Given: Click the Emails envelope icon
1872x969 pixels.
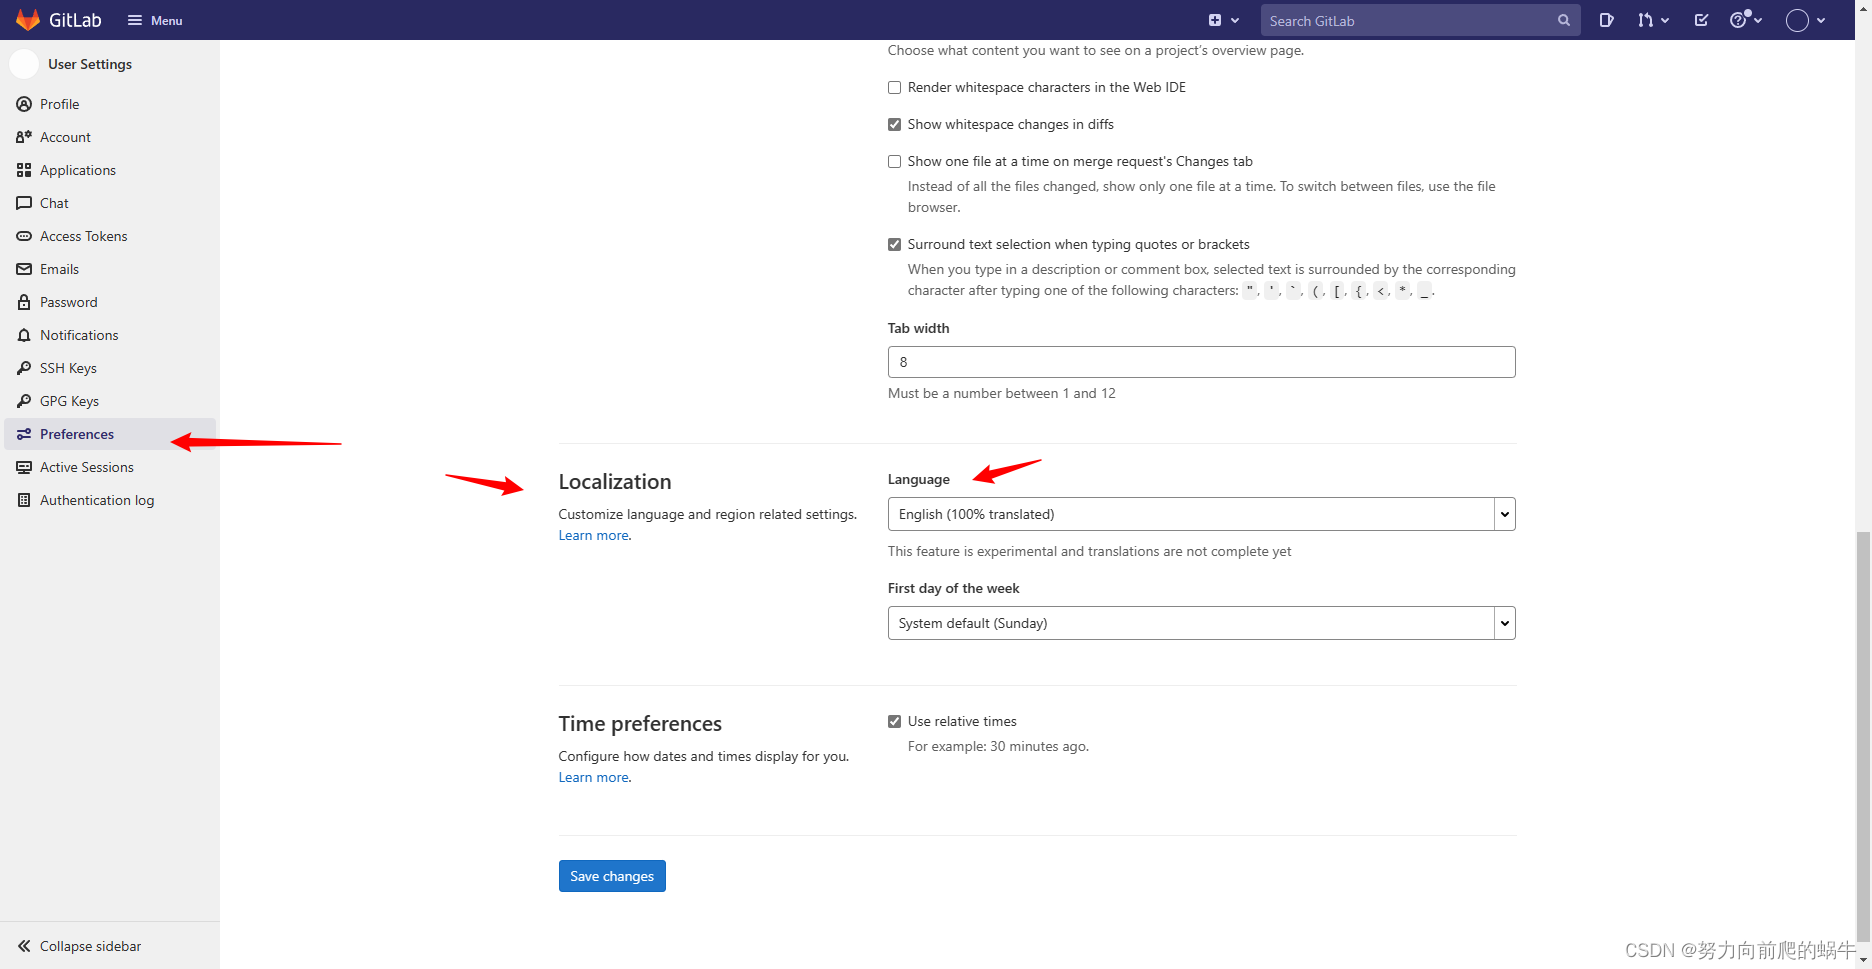Looking at the screenshot, I should [x=24, y=269].
